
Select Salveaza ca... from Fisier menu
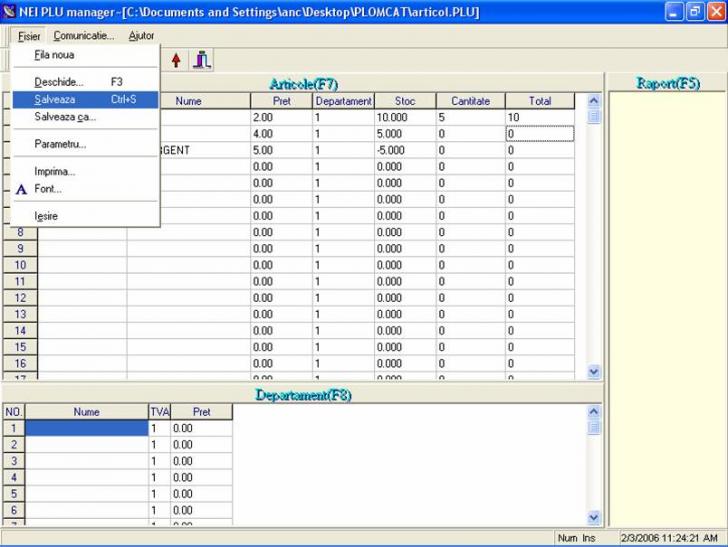(65, 117)
